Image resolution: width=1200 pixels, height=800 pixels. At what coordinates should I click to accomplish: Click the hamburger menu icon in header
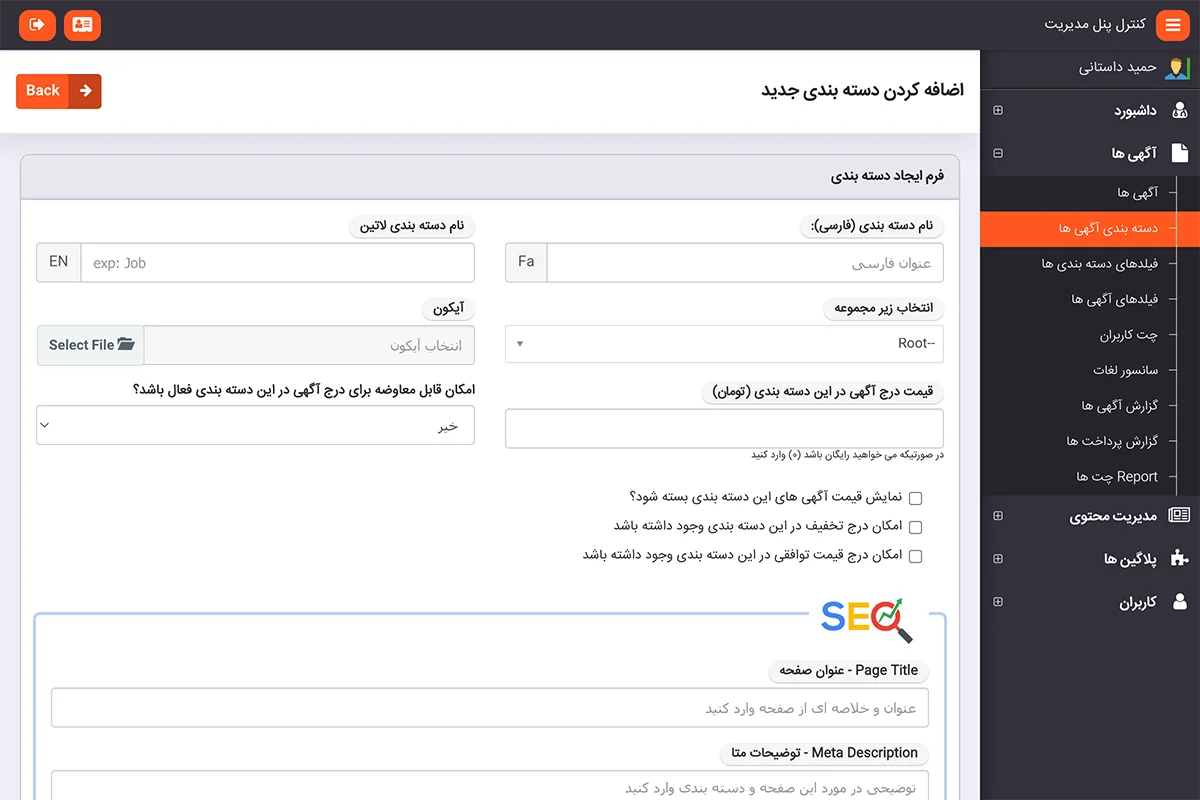pyautogui.click(x=1173, y=25)
